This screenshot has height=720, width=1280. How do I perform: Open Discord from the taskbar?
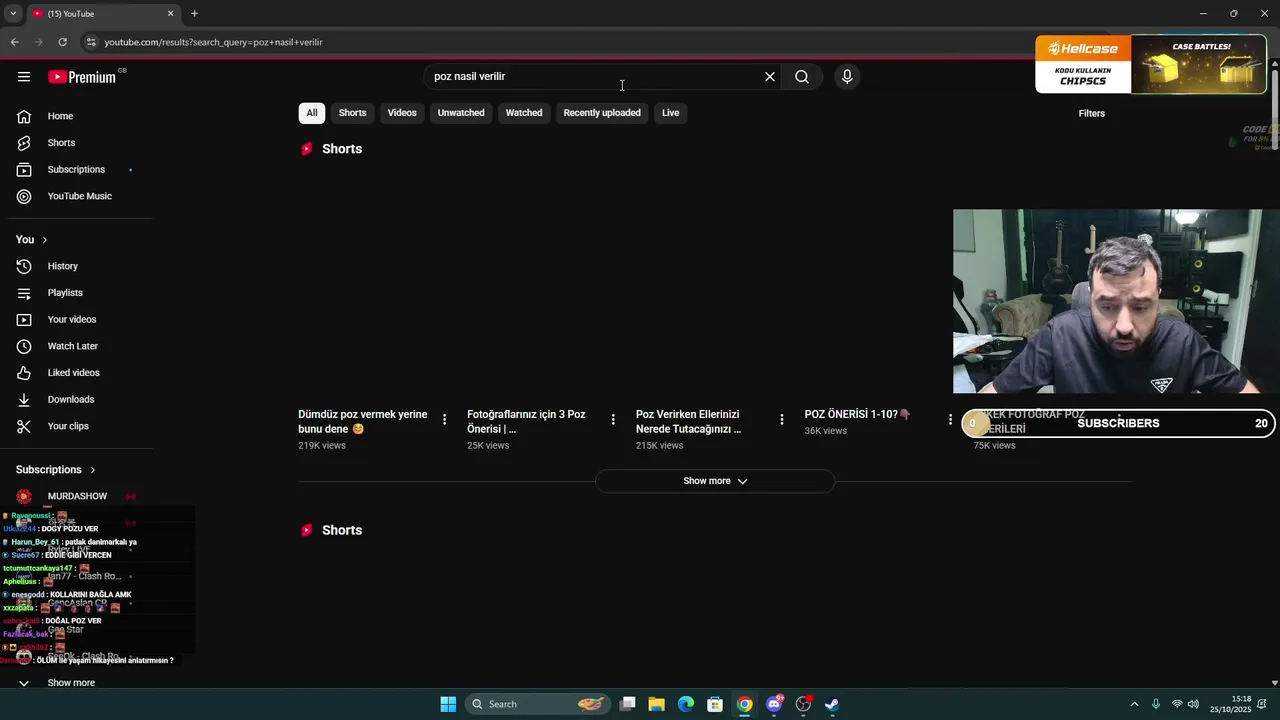click(774, 704)
